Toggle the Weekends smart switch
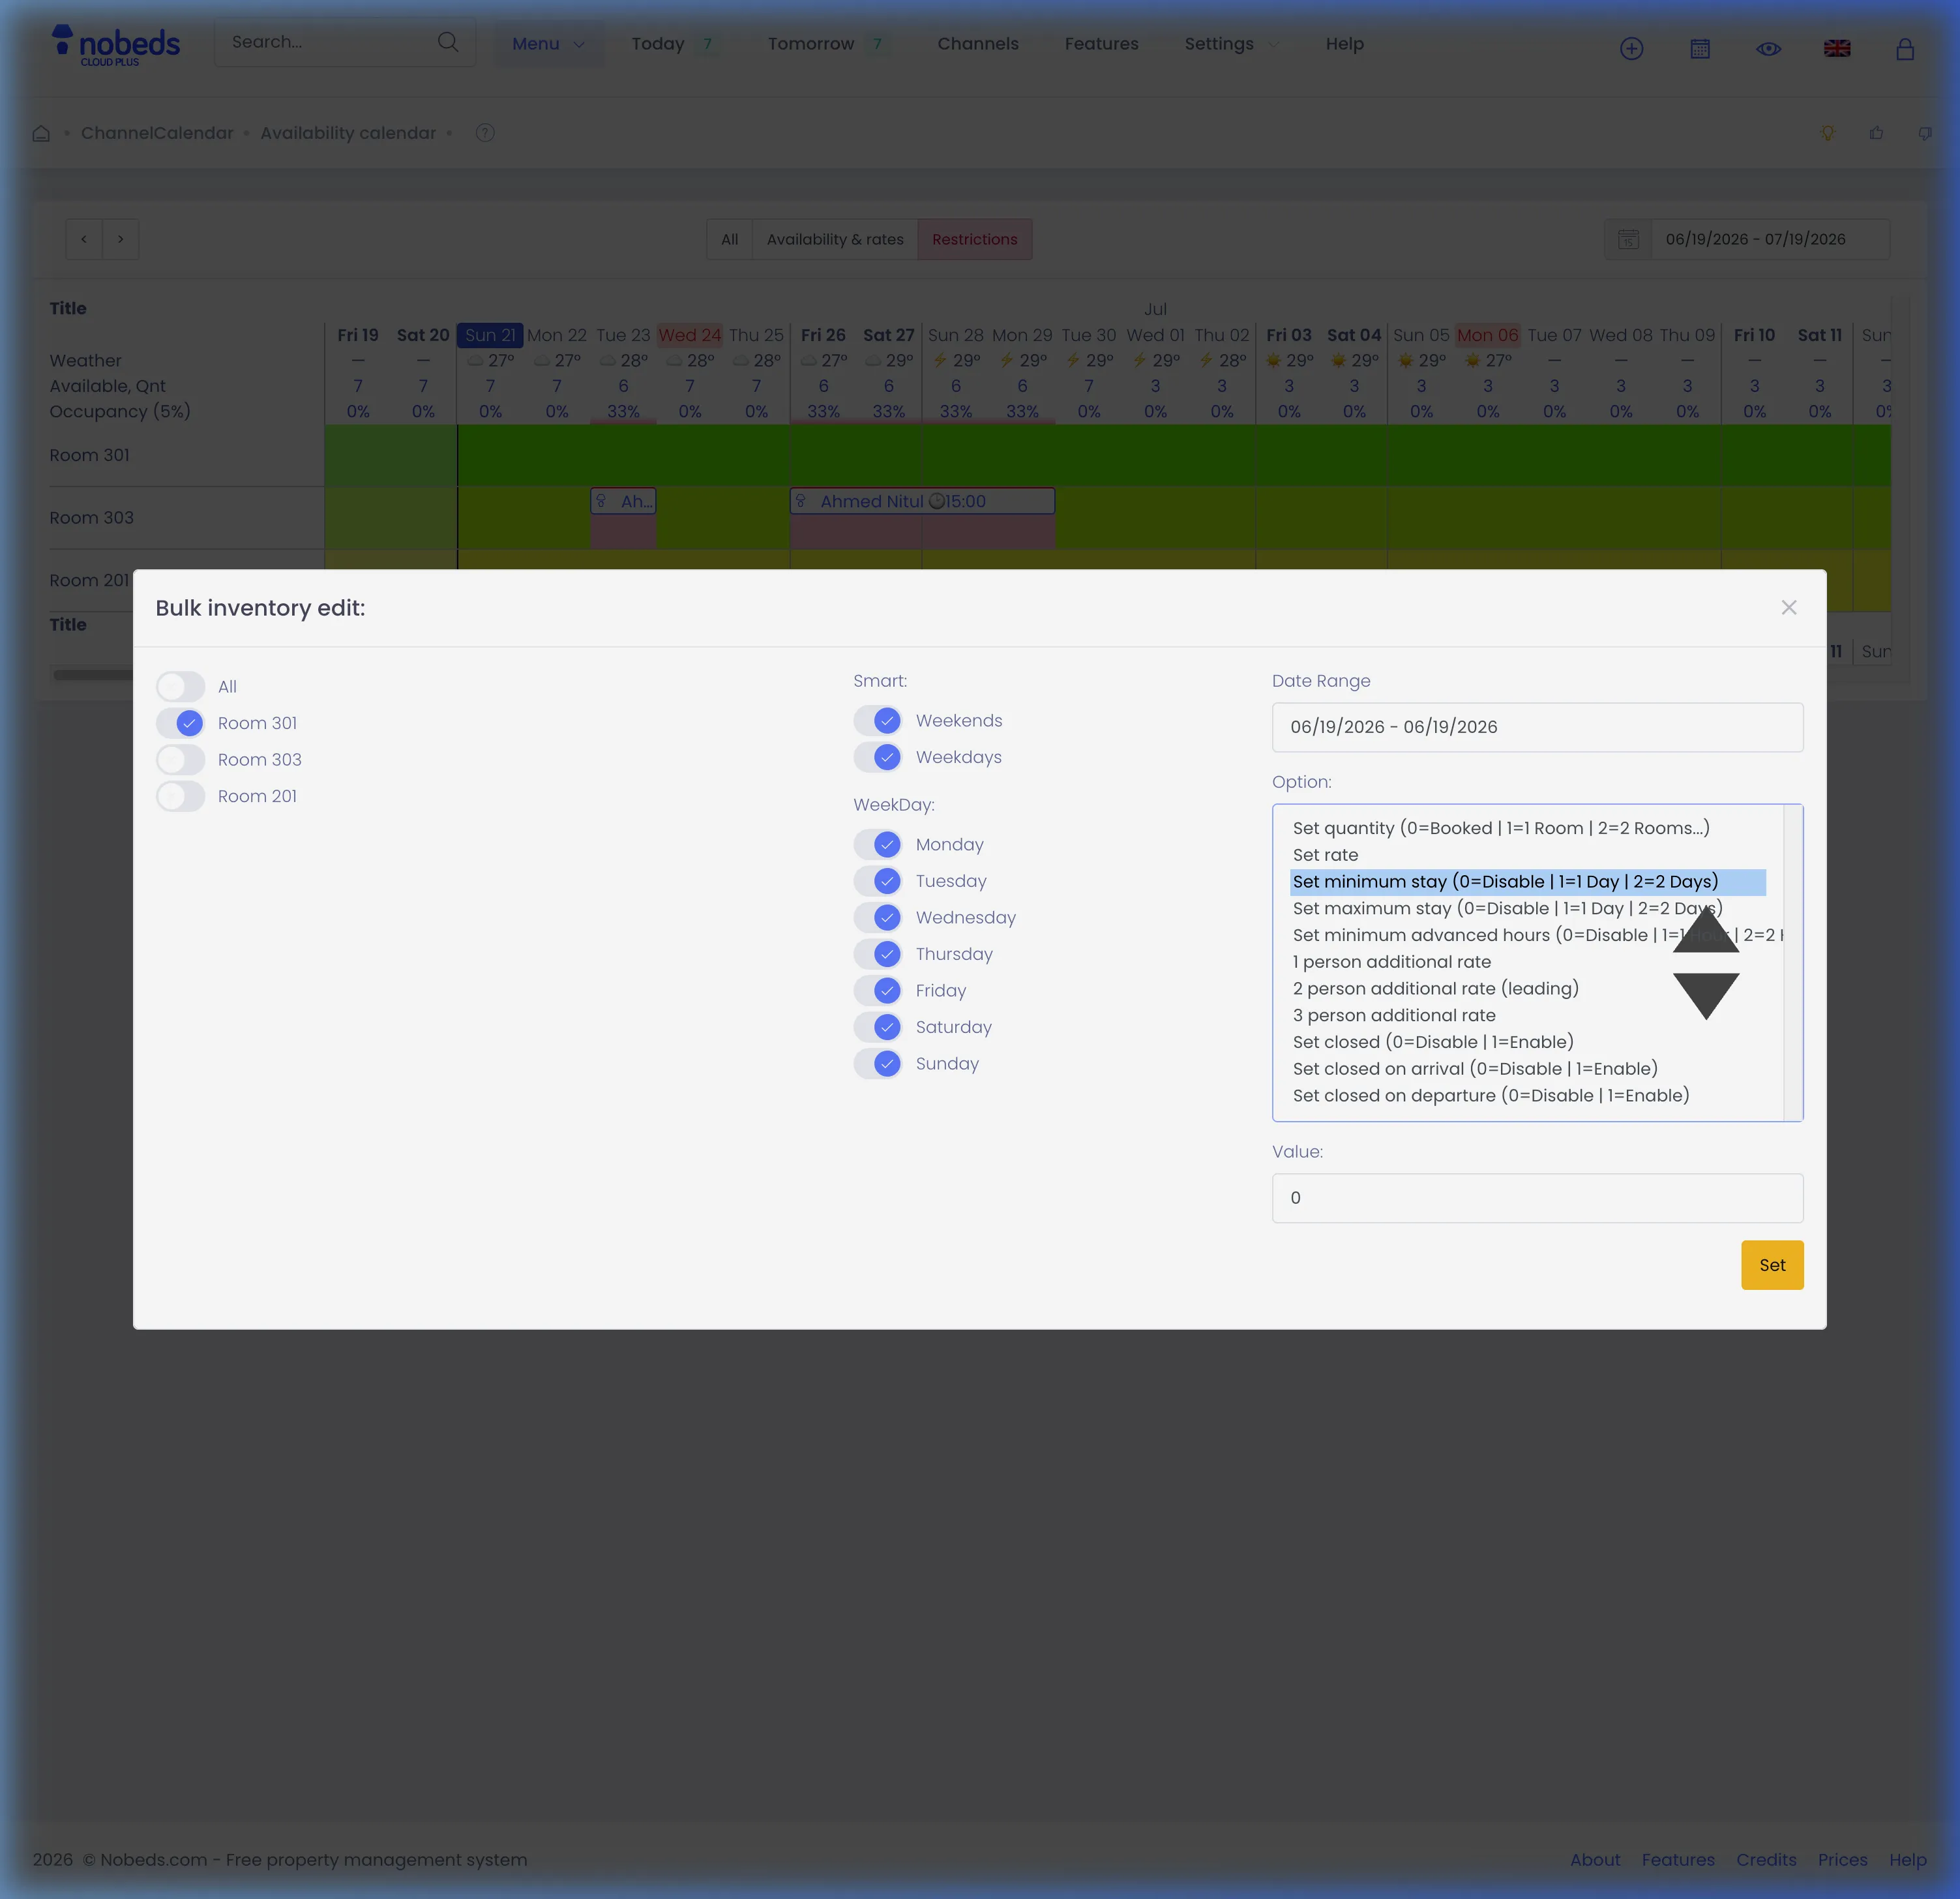This screenshot has width=1960, height=1899. 878,721
